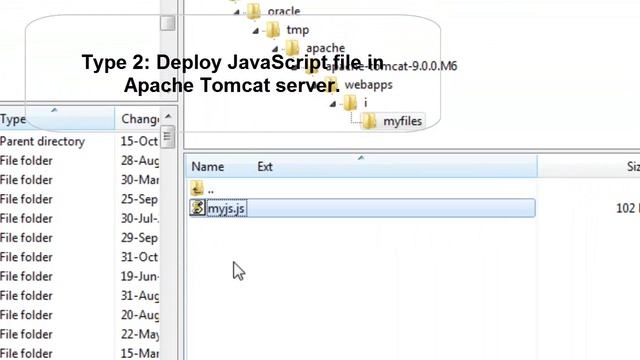
Task: Click local file list scrollbar up arrow
Action: pos(168,116)
